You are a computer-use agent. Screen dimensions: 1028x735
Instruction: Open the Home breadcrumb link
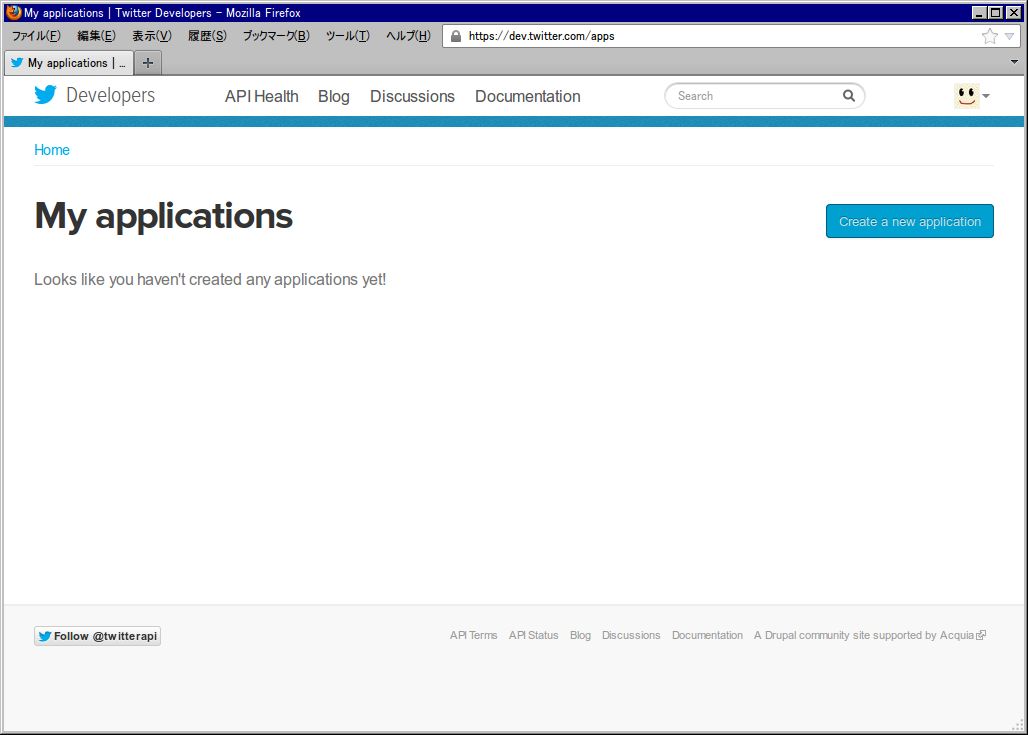click(x=52, y=150)
